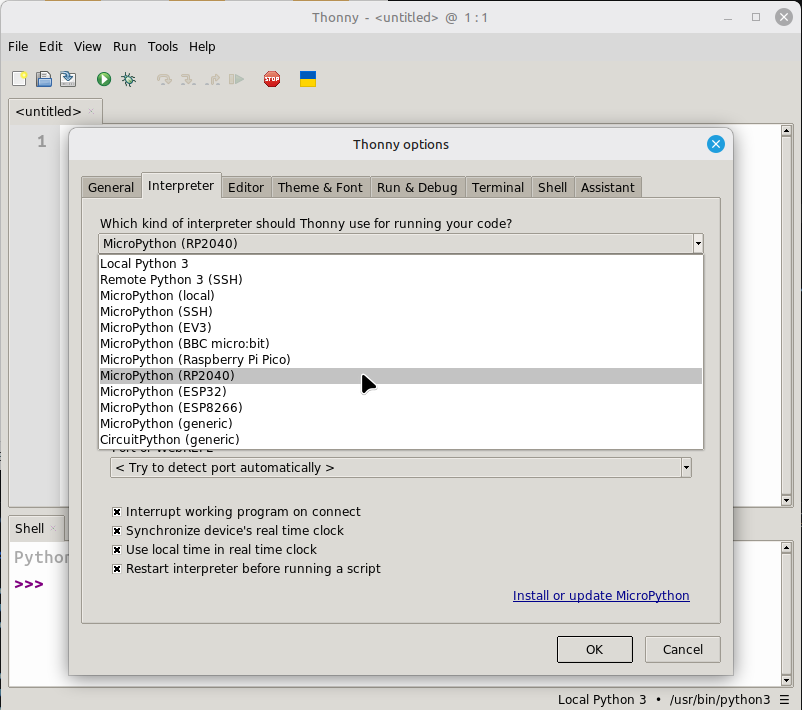Click the Save file toolbar icon
Screen dimensions: 802x710
click(68, 79)
